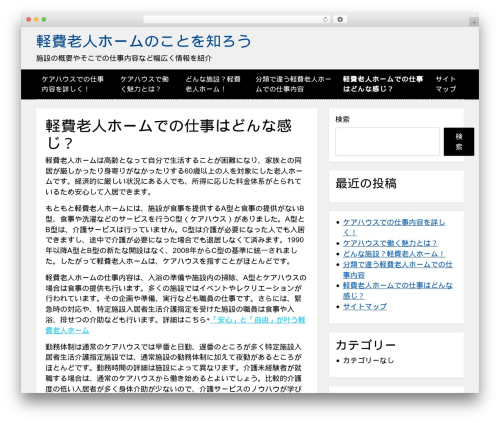Open menu item ケアハウスでの仕事内容を詳しく！
The width and height of the screenshot is (500, 423).
click(72, 84)
